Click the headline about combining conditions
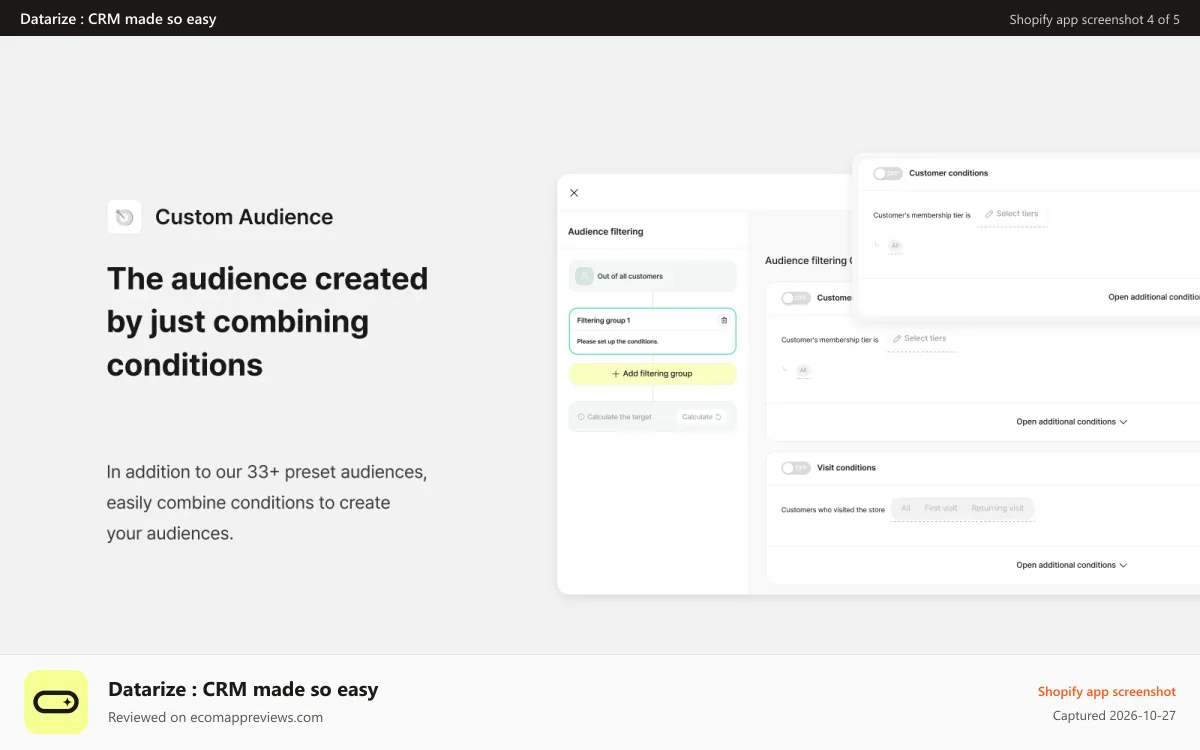The height and width of the screenshot is (750, 1200). click(268, 321)
